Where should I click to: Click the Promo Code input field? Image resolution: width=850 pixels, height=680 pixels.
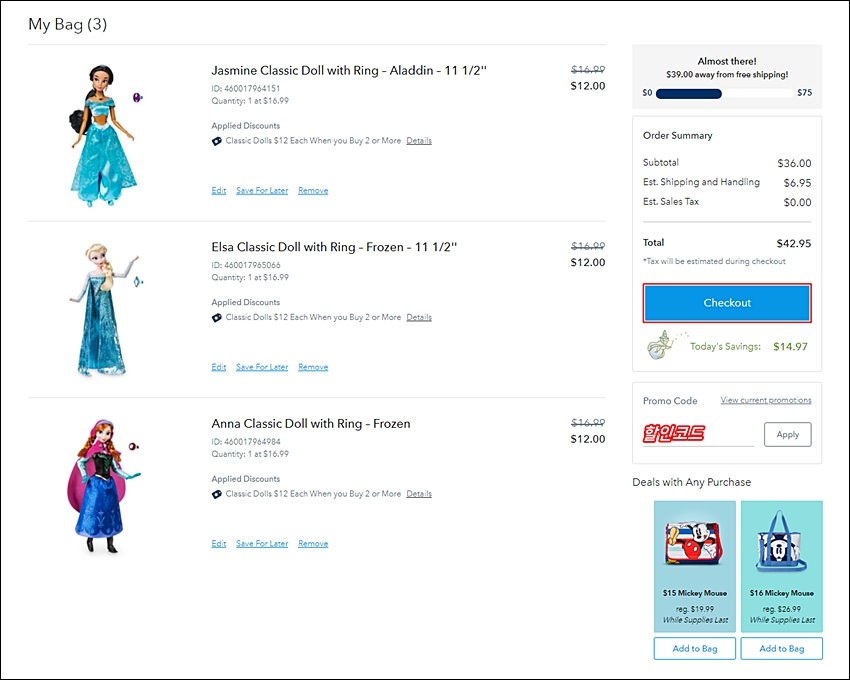pos(698,434)
